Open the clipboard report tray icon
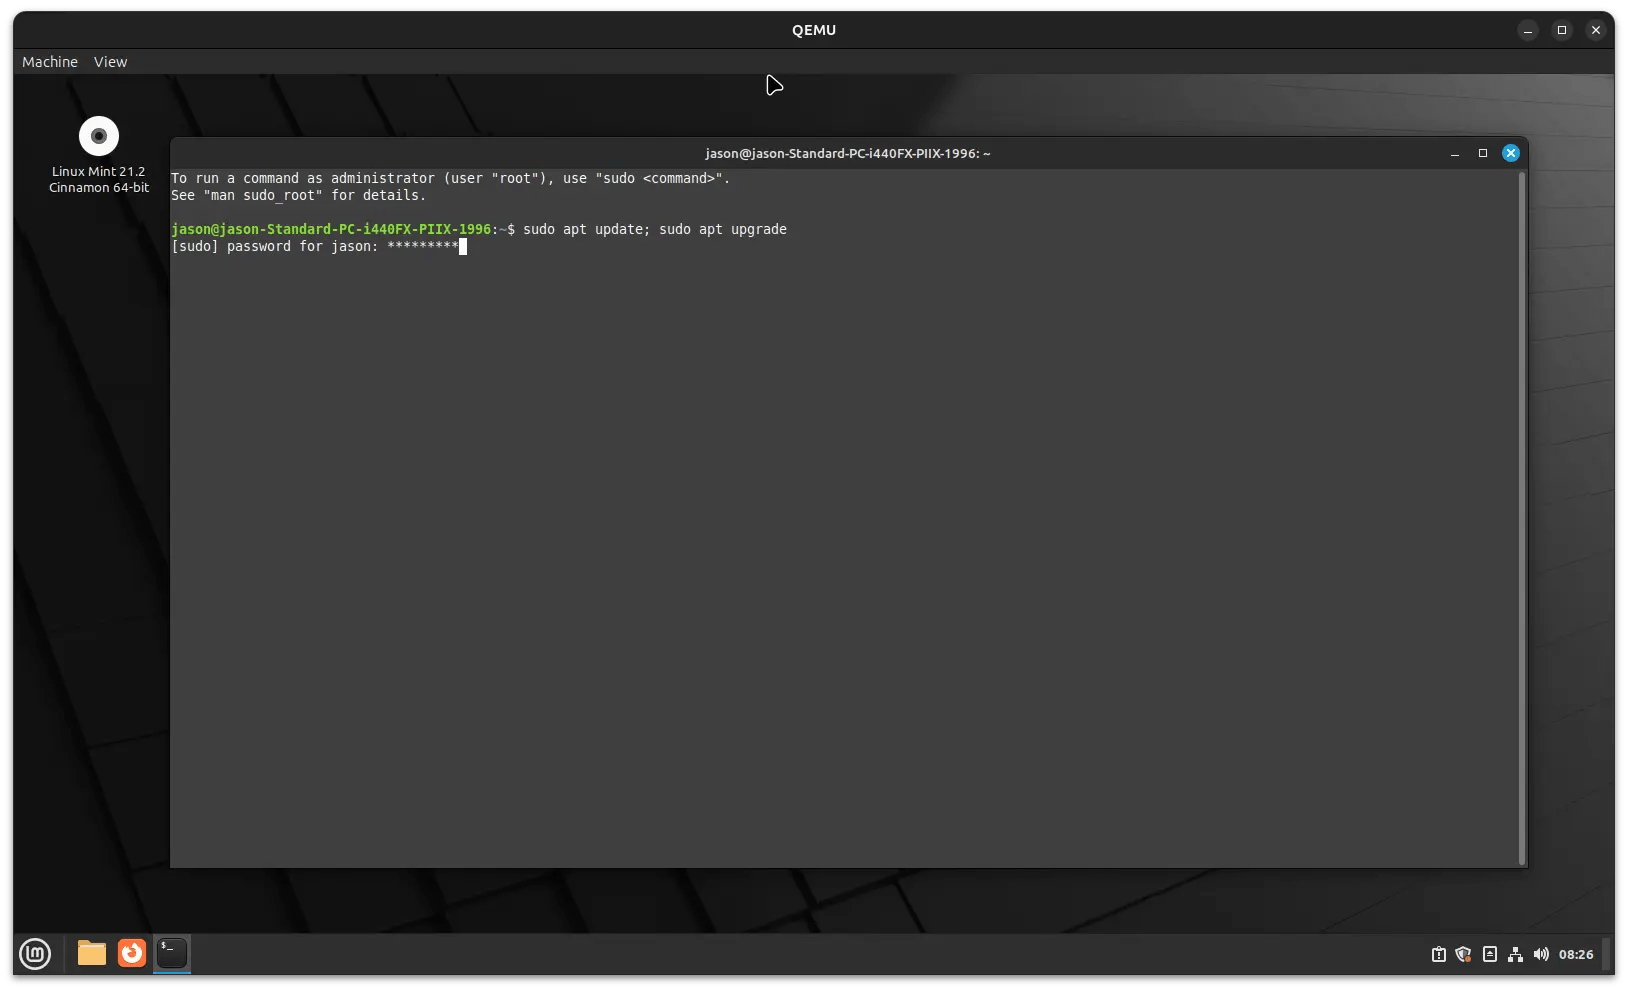 tap(1439, 954)
